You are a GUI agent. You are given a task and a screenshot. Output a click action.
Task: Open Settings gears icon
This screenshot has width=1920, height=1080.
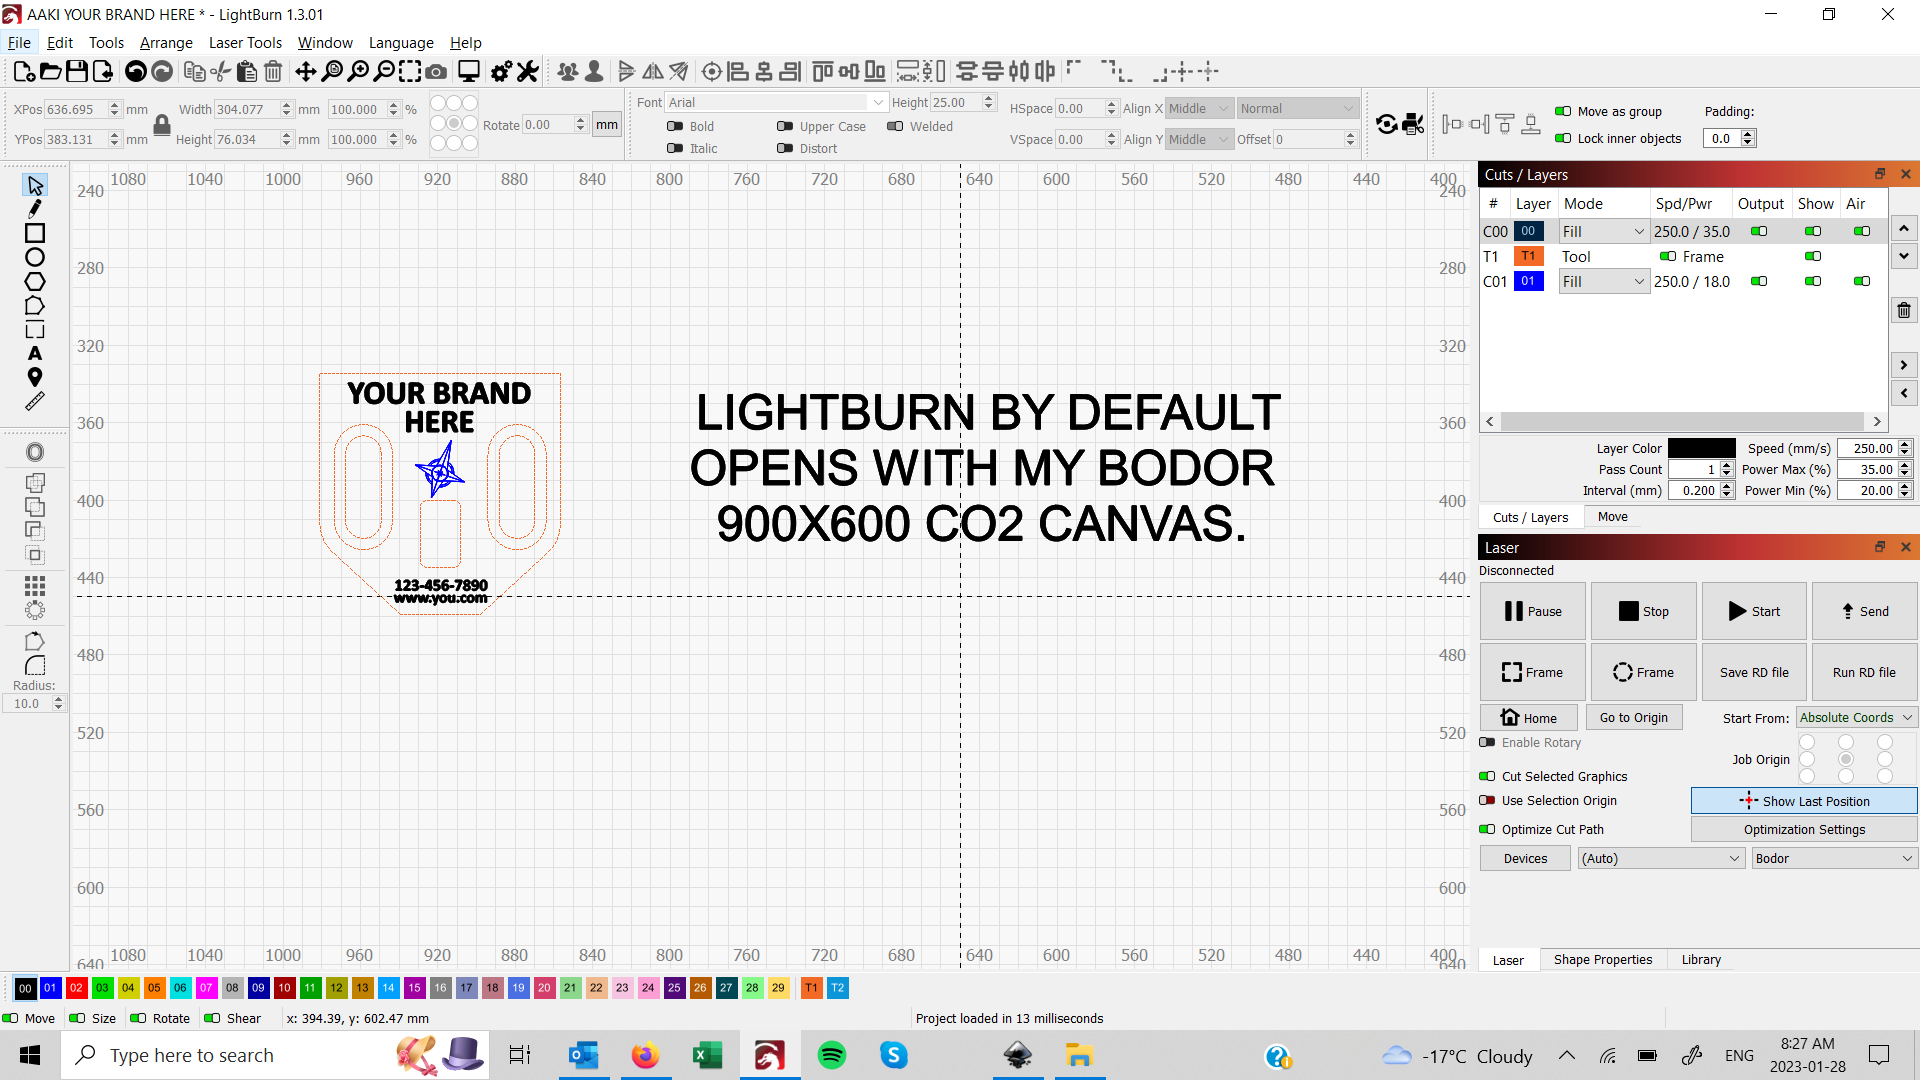tap(501, 71)
